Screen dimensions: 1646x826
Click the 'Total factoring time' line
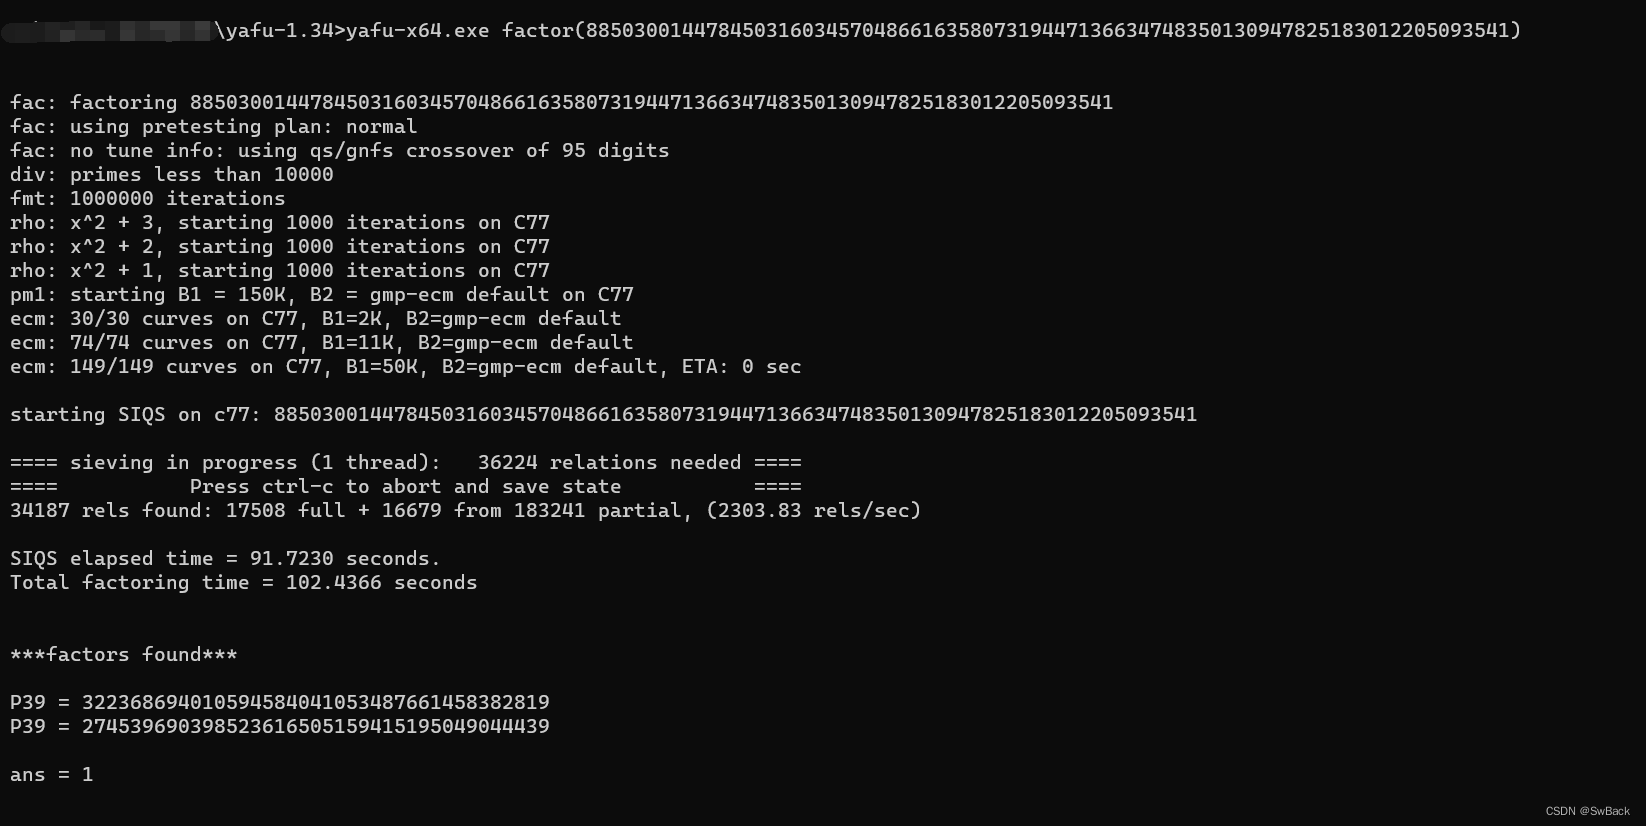coord(243,583)
